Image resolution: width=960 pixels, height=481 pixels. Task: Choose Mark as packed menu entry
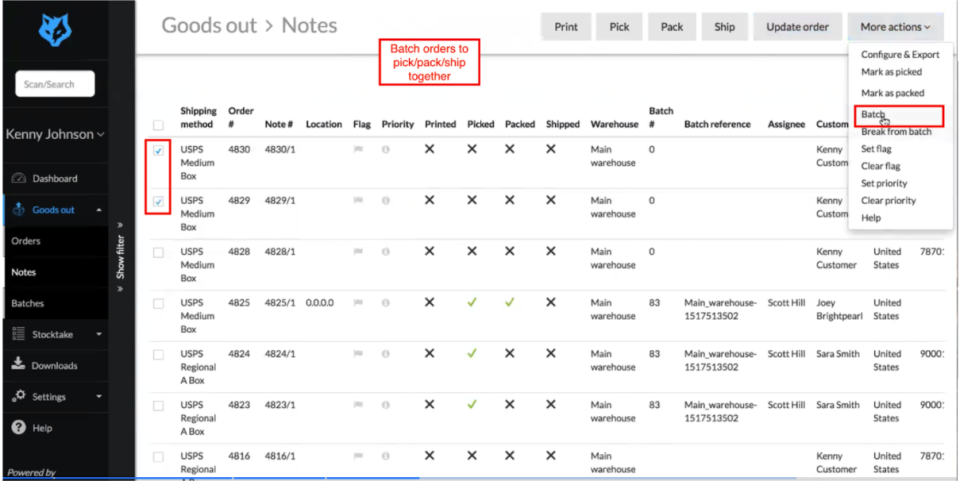(893, 93)
